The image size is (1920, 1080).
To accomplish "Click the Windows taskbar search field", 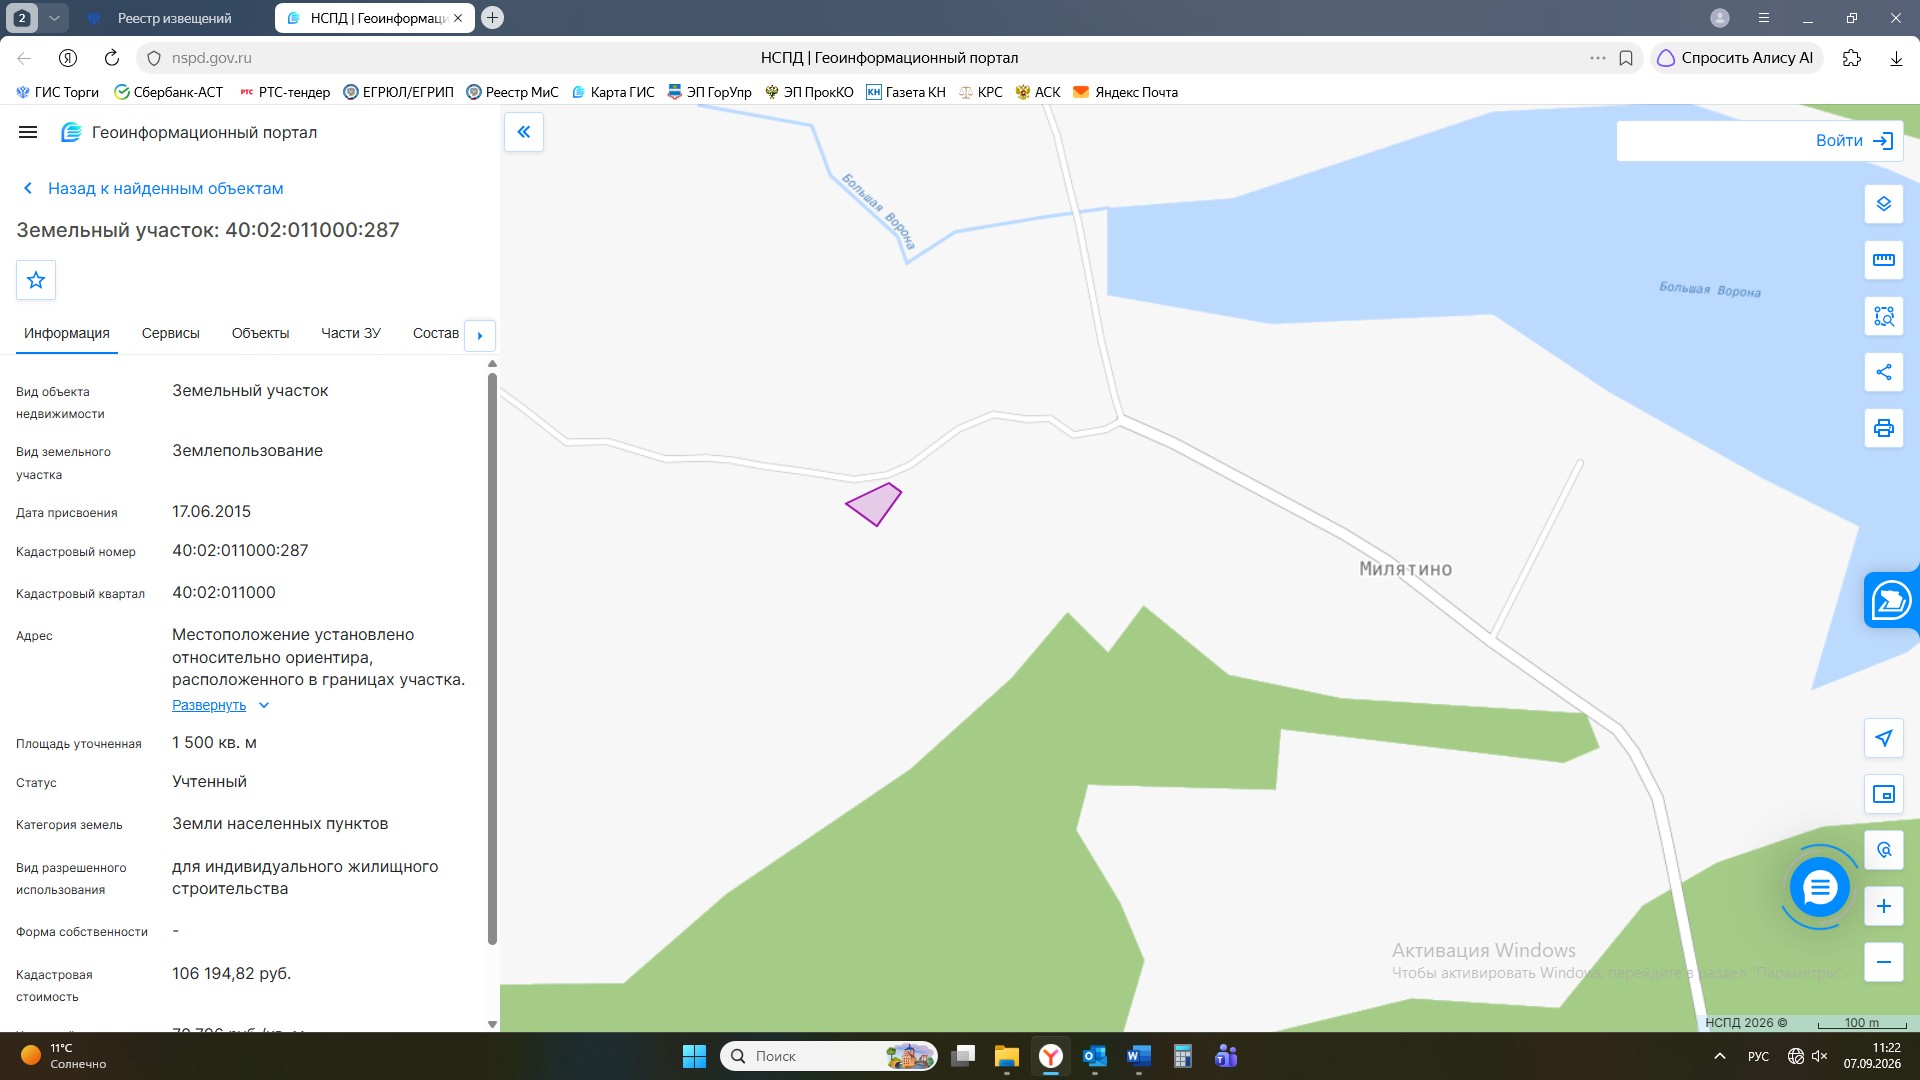I will click(x=828, y=1056).
